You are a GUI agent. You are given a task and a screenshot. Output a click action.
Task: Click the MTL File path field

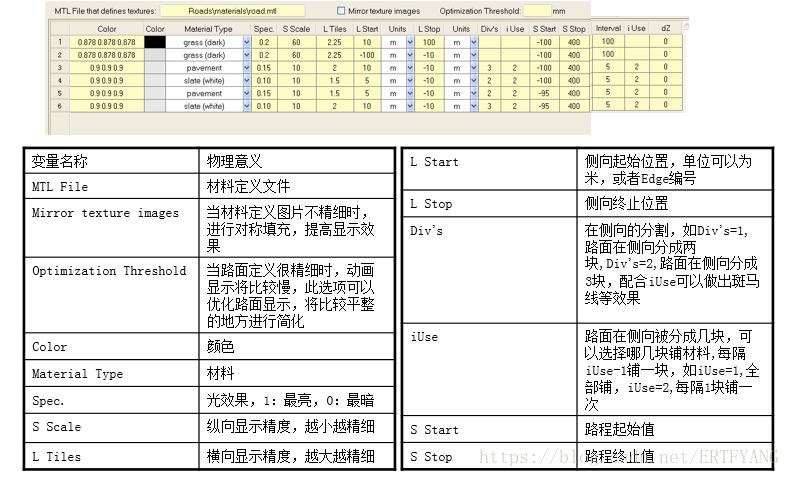click(232, 11)
